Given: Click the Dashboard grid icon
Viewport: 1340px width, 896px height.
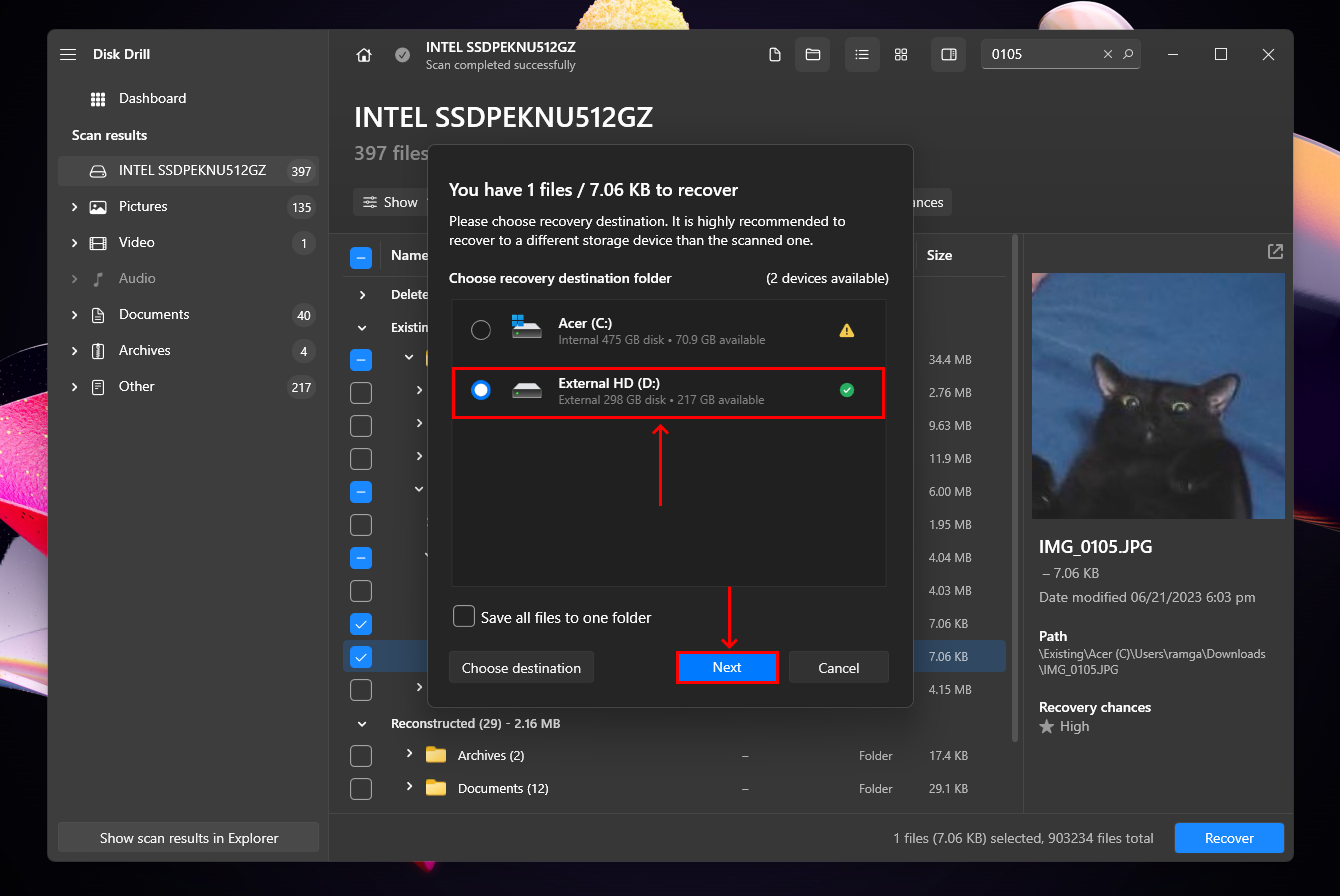Looking at the screenshot, I should point(98,99).
